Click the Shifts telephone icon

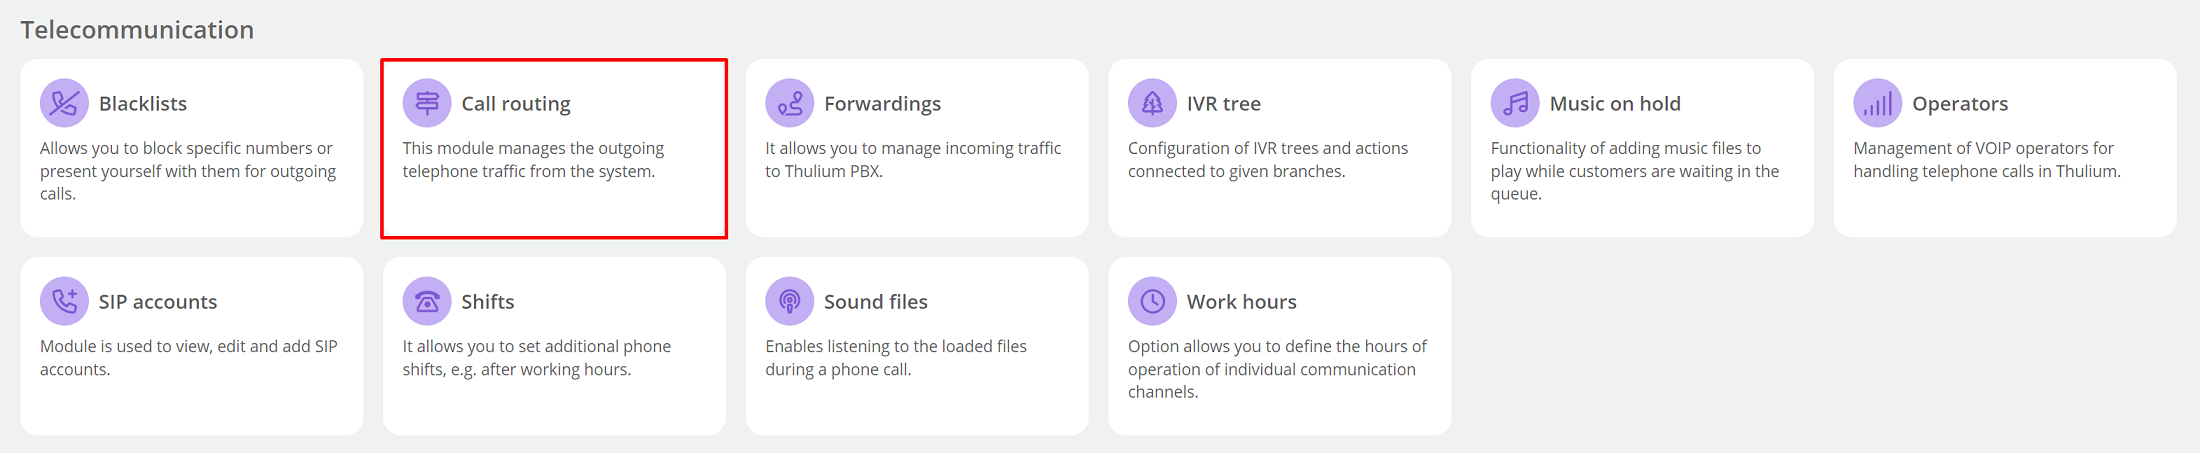coord(427,301)
